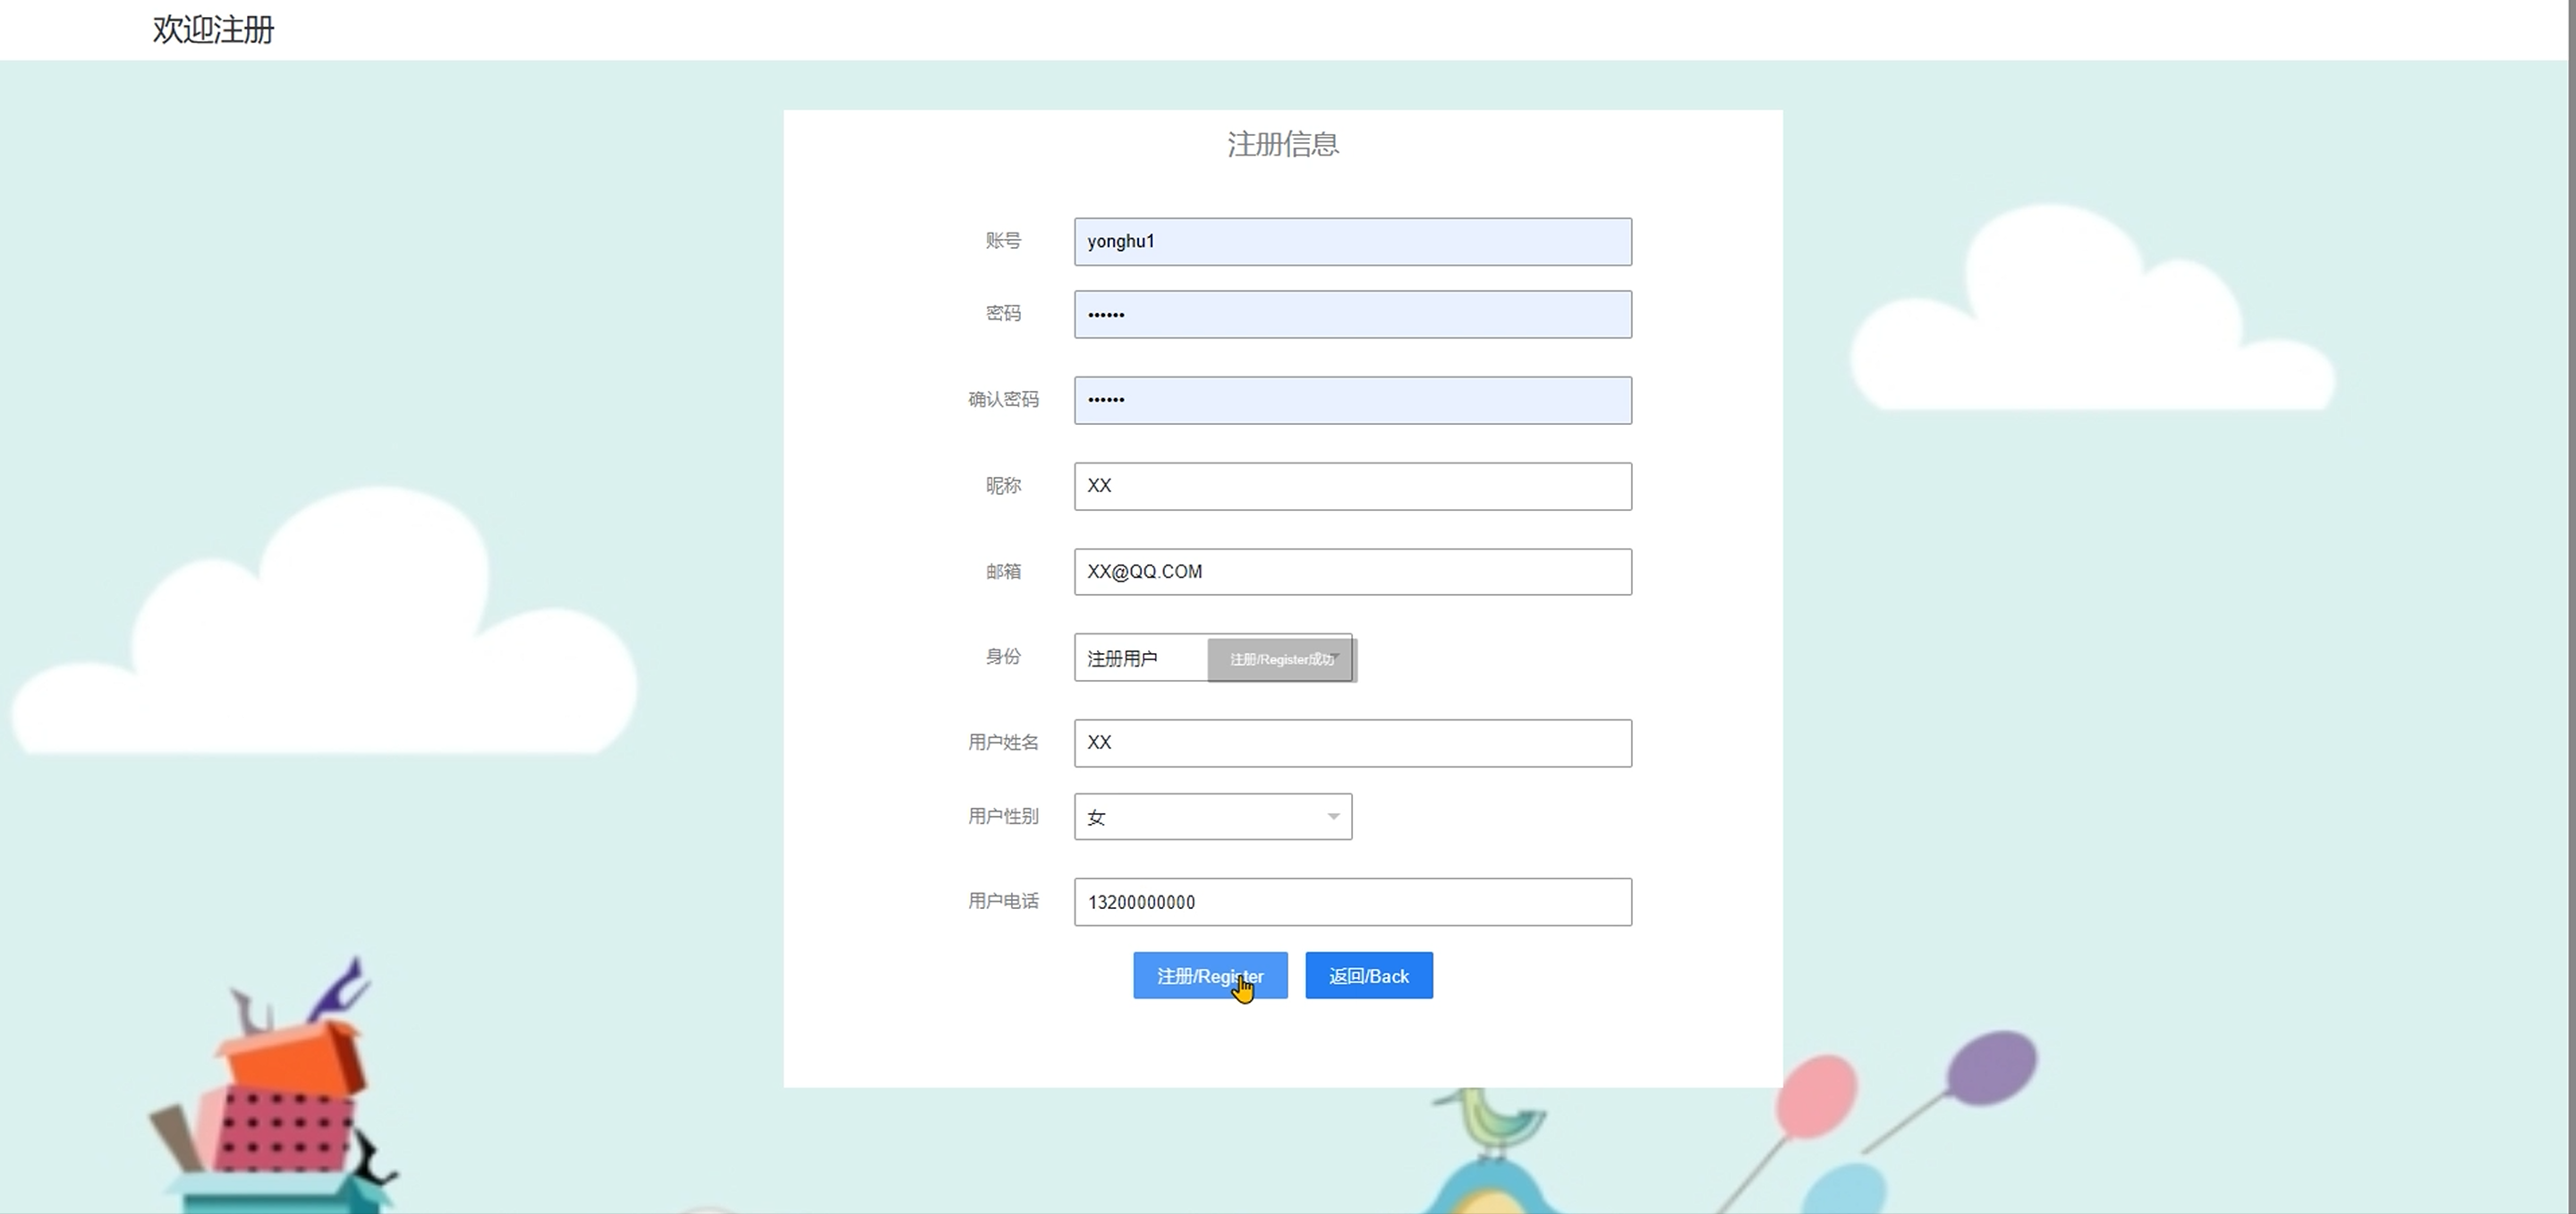Screen dimensions: 2576x1214
Task: Click the 返回/Back button
Action: click(1368, 976)
